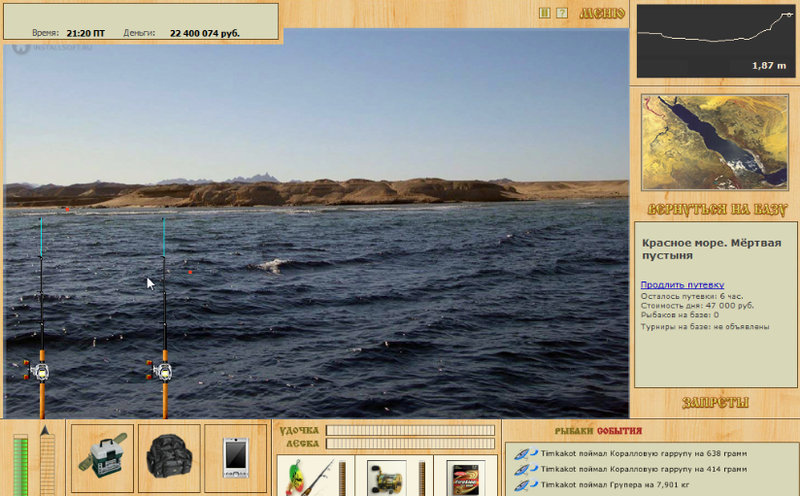The image size is (800, 496).
Task: Click 'Рыбаков на базе: 0' text
Action: pyautogui.click(x=680, y=315)
